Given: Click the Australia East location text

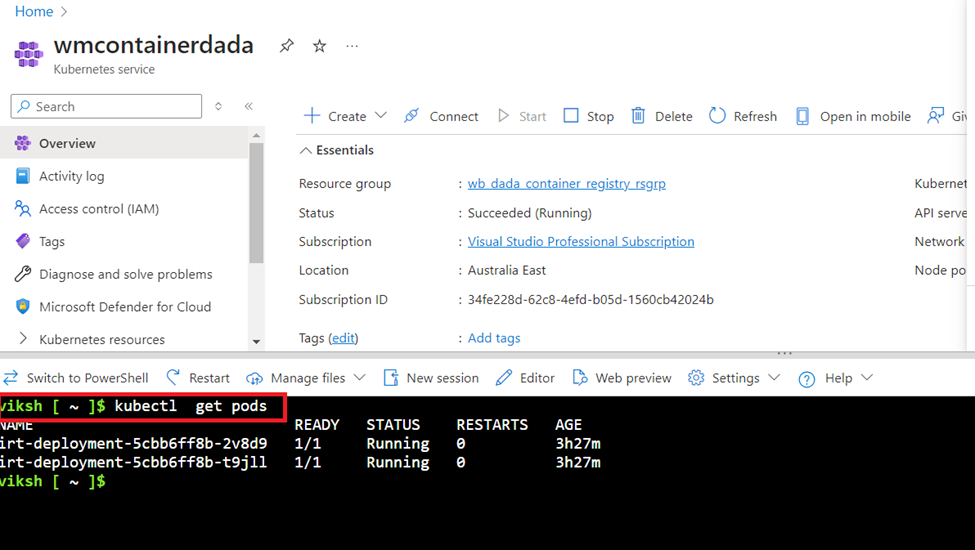Looking at the screenshot, I should (x=507, y=270).
